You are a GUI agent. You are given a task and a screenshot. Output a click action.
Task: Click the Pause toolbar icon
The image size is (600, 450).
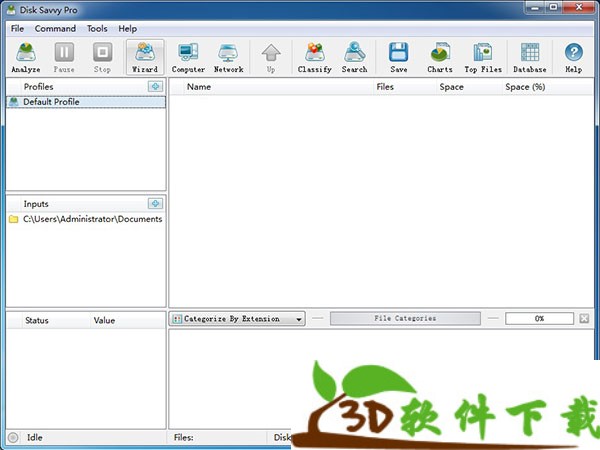click(64, 57)
